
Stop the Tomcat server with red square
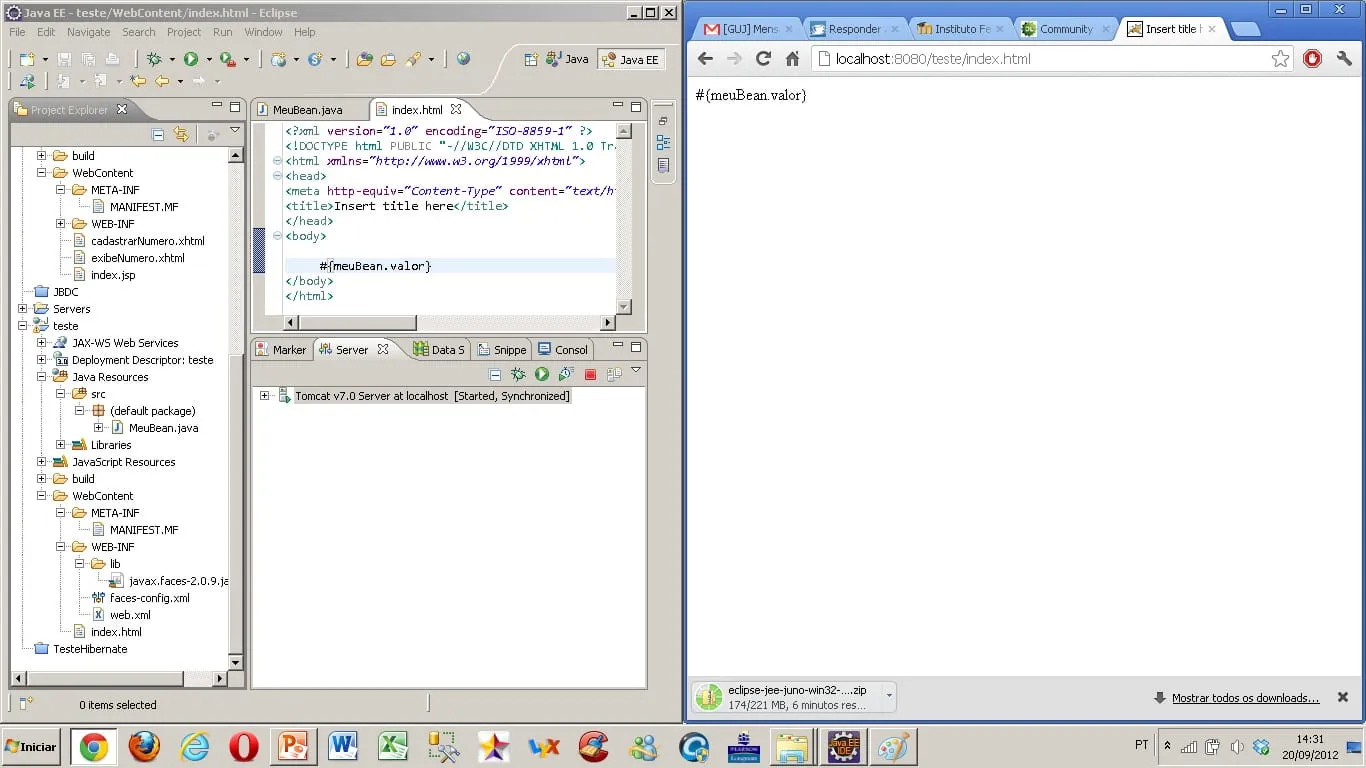click(590, 374)
